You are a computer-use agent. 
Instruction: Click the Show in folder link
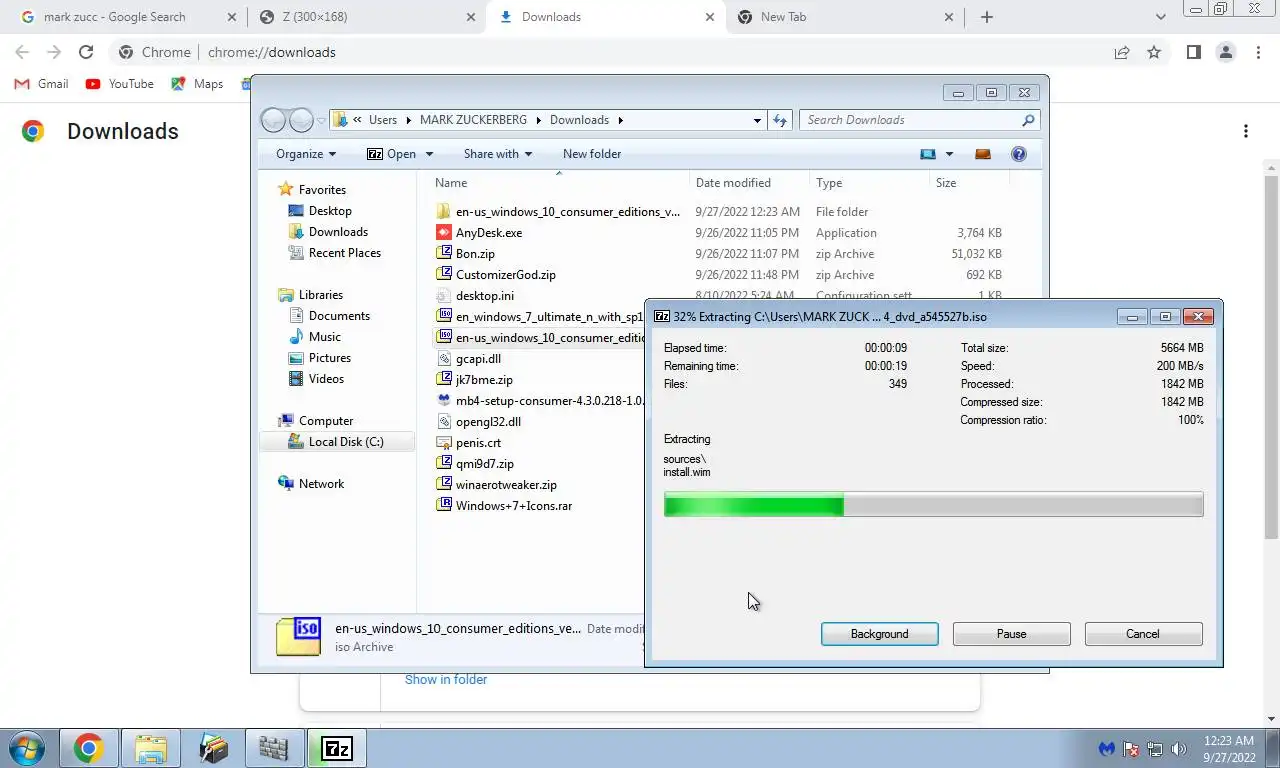[x=446, y=679]
